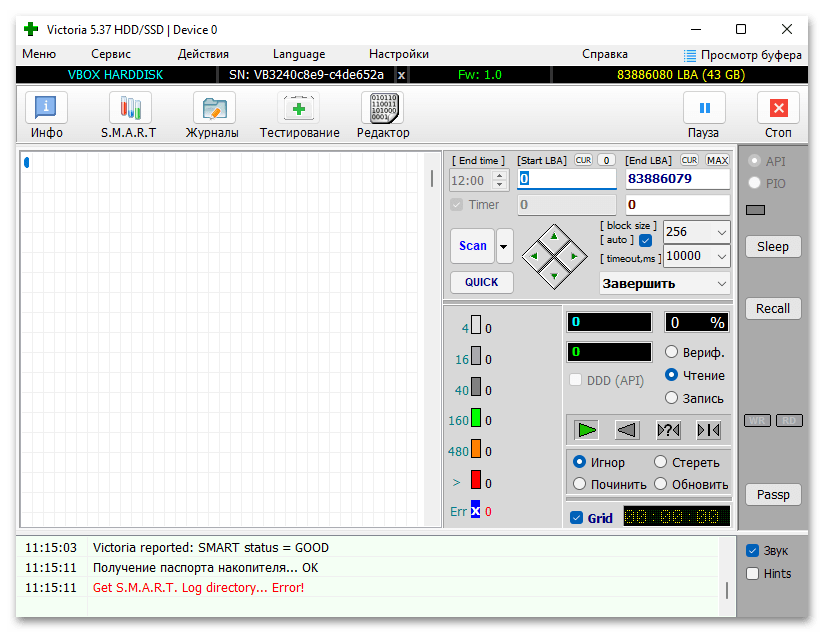Open the Инфо drive information icon
The width and height of the screenshot is (824, 633).
point(46,108)
